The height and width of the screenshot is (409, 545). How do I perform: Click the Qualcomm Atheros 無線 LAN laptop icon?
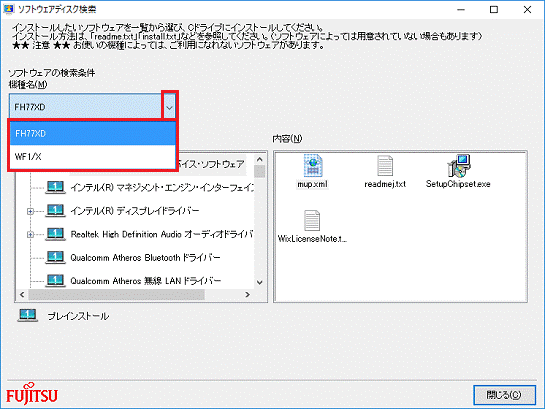(x=55, y=280)
